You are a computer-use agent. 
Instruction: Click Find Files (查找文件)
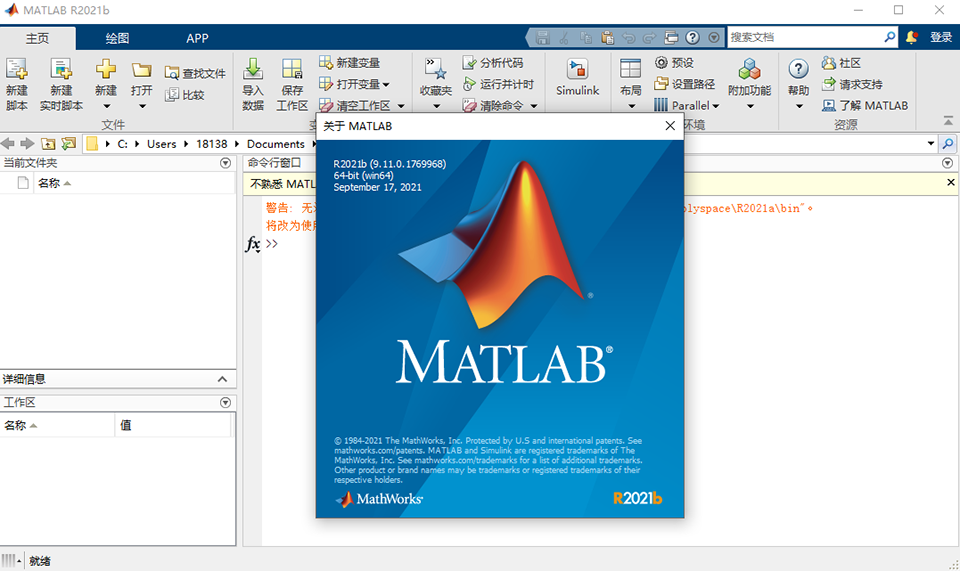click(195, 73)
